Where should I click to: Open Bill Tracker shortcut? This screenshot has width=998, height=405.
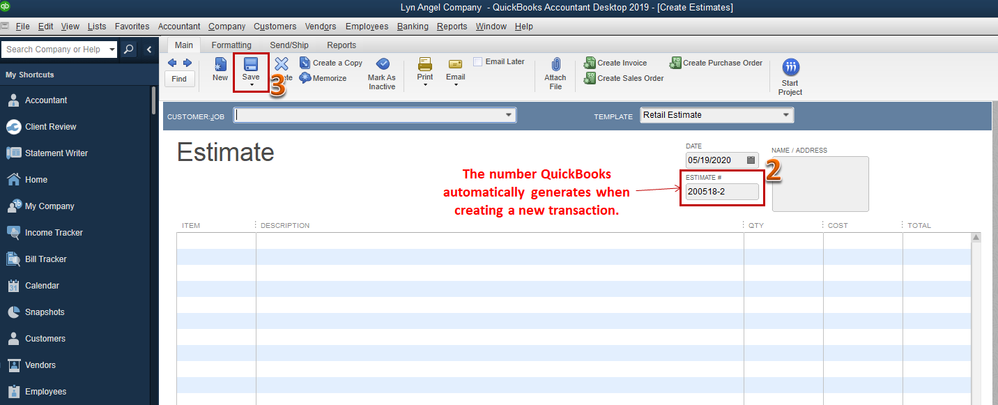point(46,259)
